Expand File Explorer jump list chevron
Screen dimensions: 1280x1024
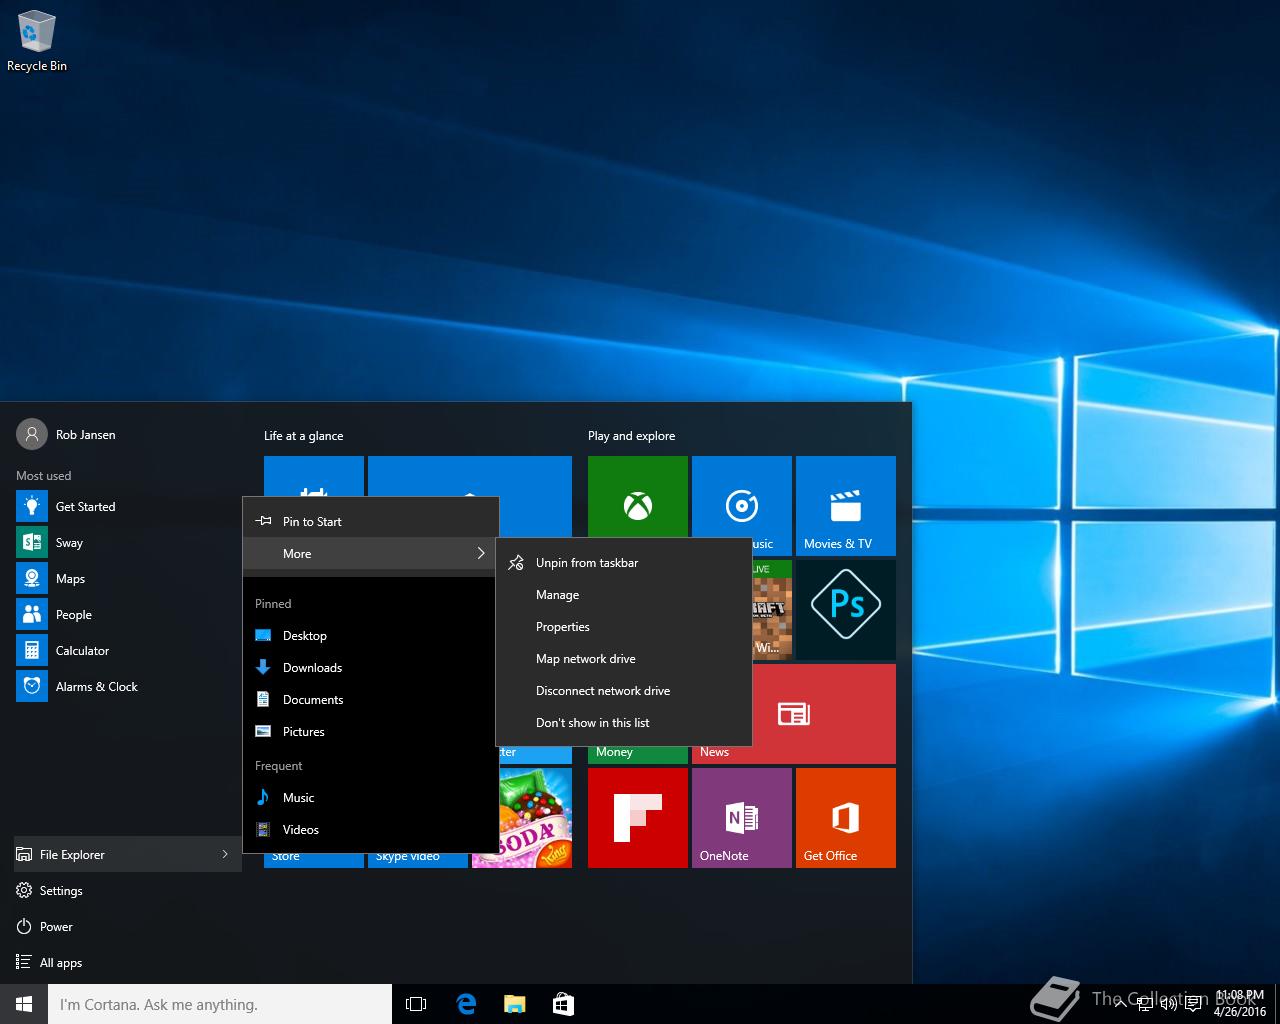pos(225,854)
